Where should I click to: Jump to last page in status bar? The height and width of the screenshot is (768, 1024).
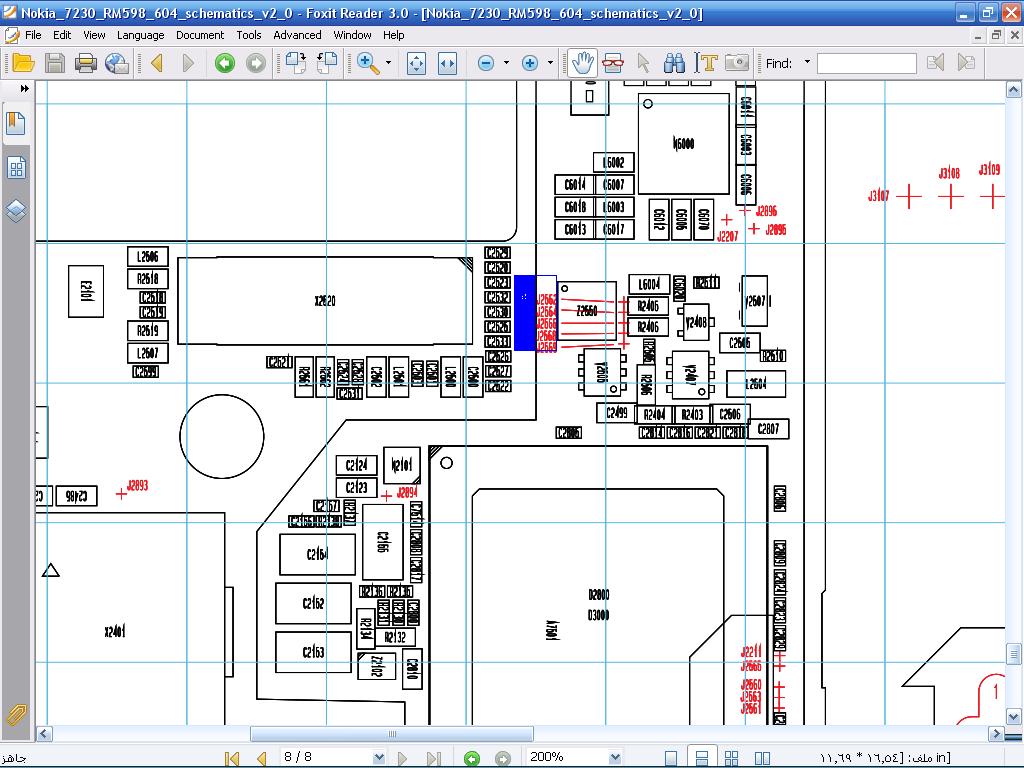[x=433, y=758]
